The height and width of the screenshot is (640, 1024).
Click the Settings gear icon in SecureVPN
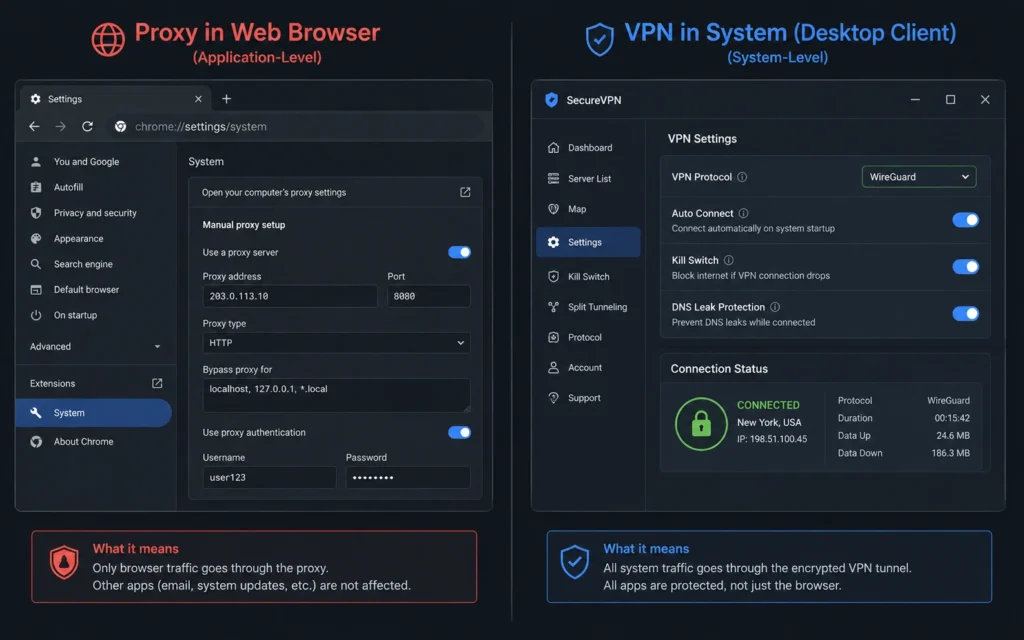click(553, 242)
